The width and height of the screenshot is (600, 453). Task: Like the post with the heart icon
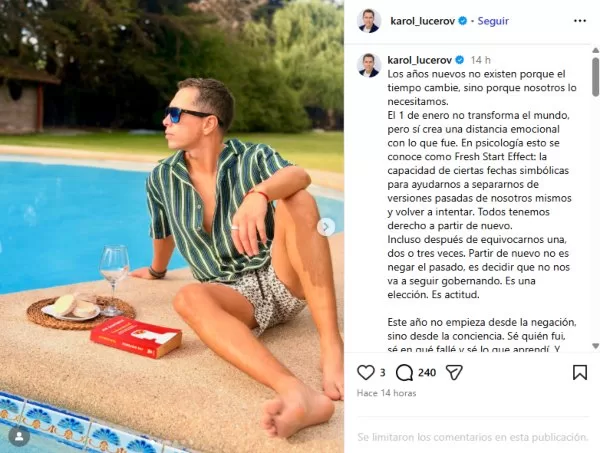tap(365, 372)
